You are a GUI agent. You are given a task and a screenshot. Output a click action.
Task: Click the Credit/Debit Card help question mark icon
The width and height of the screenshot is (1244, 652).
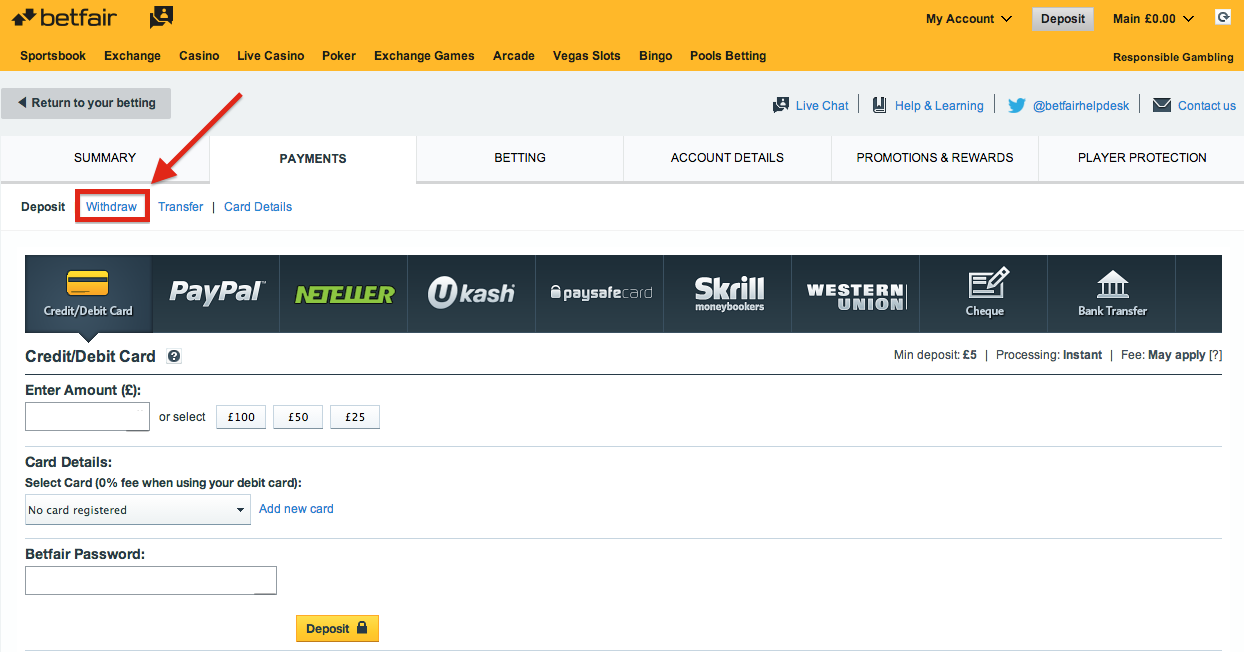174,356
